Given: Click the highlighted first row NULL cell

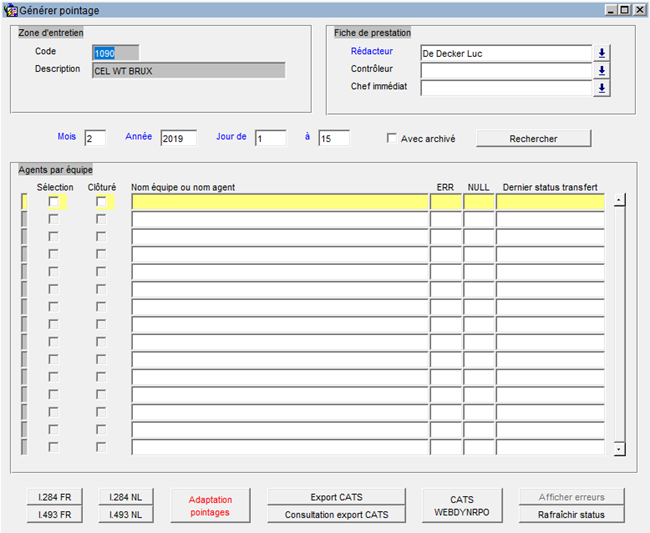Looking at the screenshot, I should click(x=479, y=202).
